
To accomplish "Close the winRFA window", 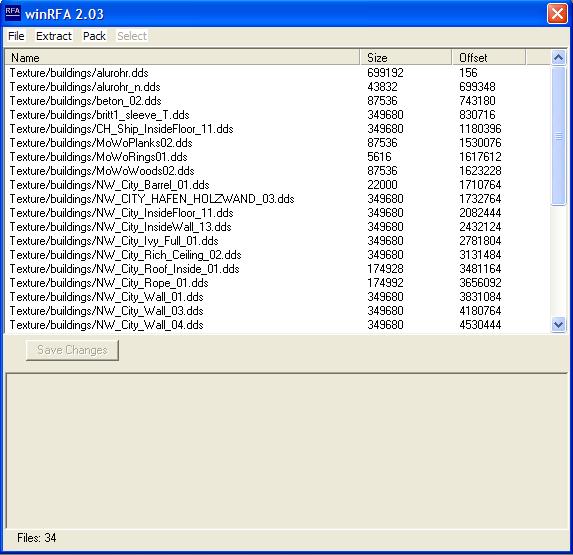I will pyautogui.click(x=557, y=14).
